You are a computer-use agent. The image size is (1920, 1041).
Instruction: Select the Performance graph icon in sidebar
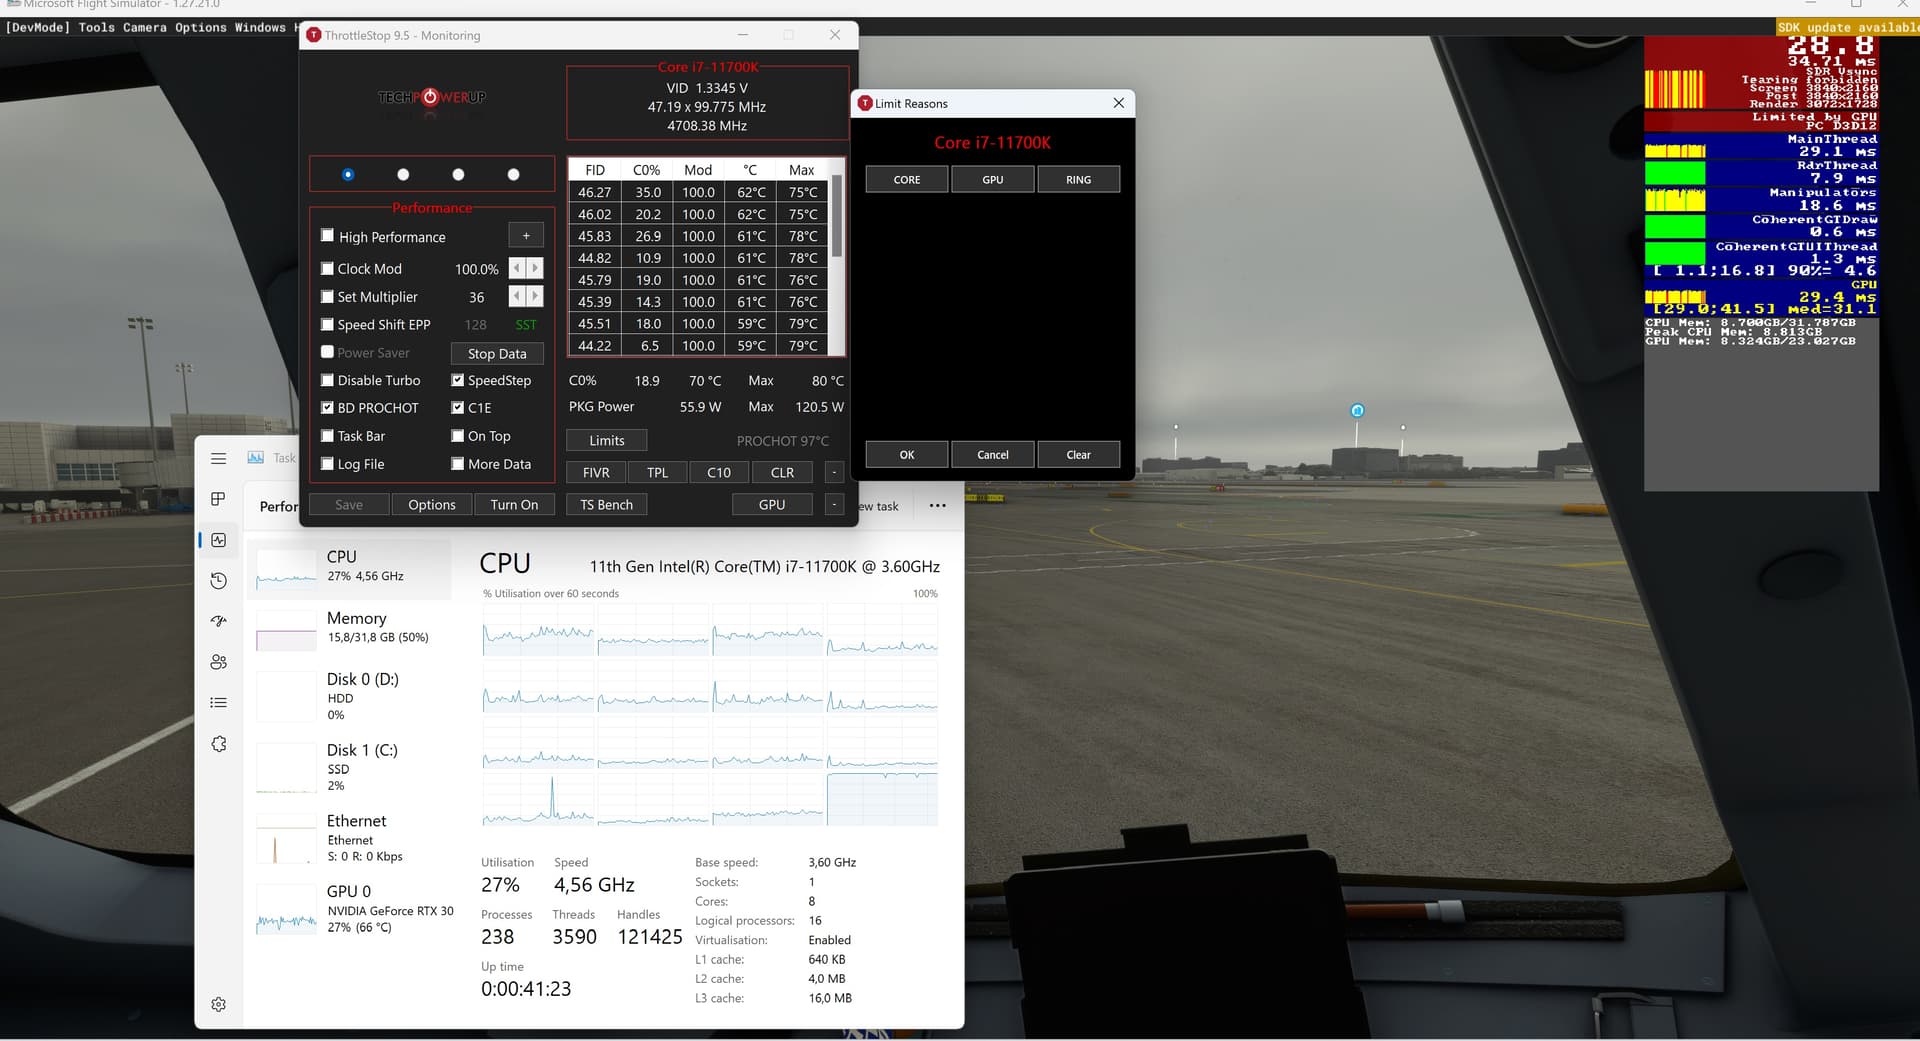[x=218, y=540]
